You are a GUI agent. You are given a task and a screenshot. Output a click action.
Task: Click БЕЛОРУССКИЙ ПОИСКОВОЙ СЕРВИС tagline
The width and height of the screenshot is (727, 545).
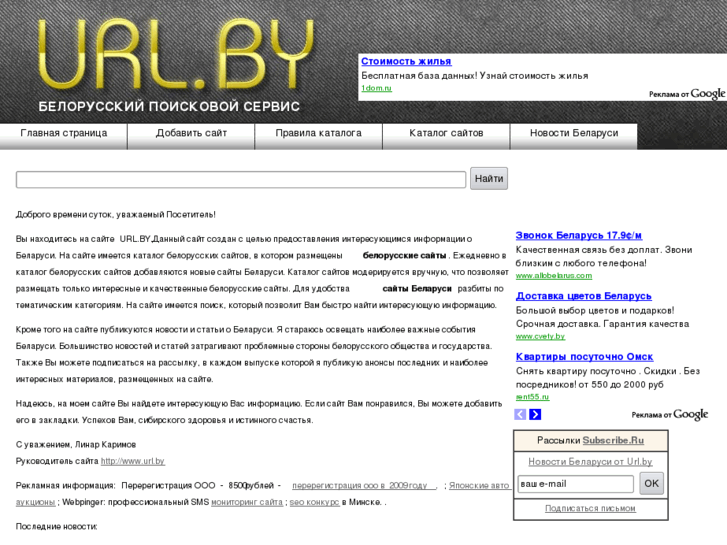[x=169, y=106]
